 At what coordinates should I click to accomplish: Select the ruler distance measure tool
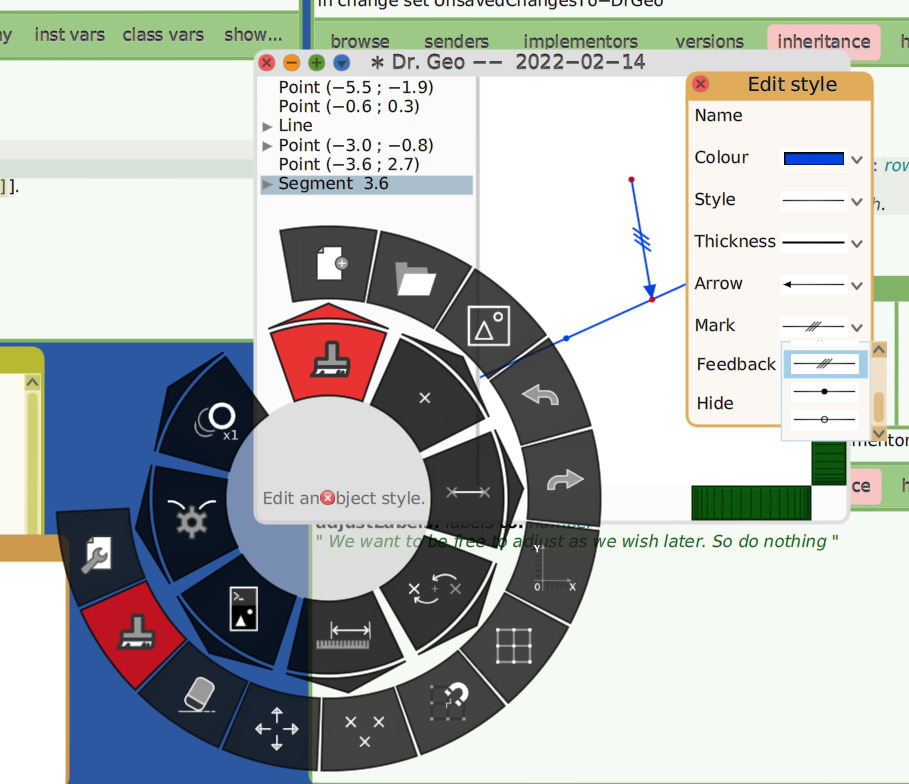[x=343, y=635]
